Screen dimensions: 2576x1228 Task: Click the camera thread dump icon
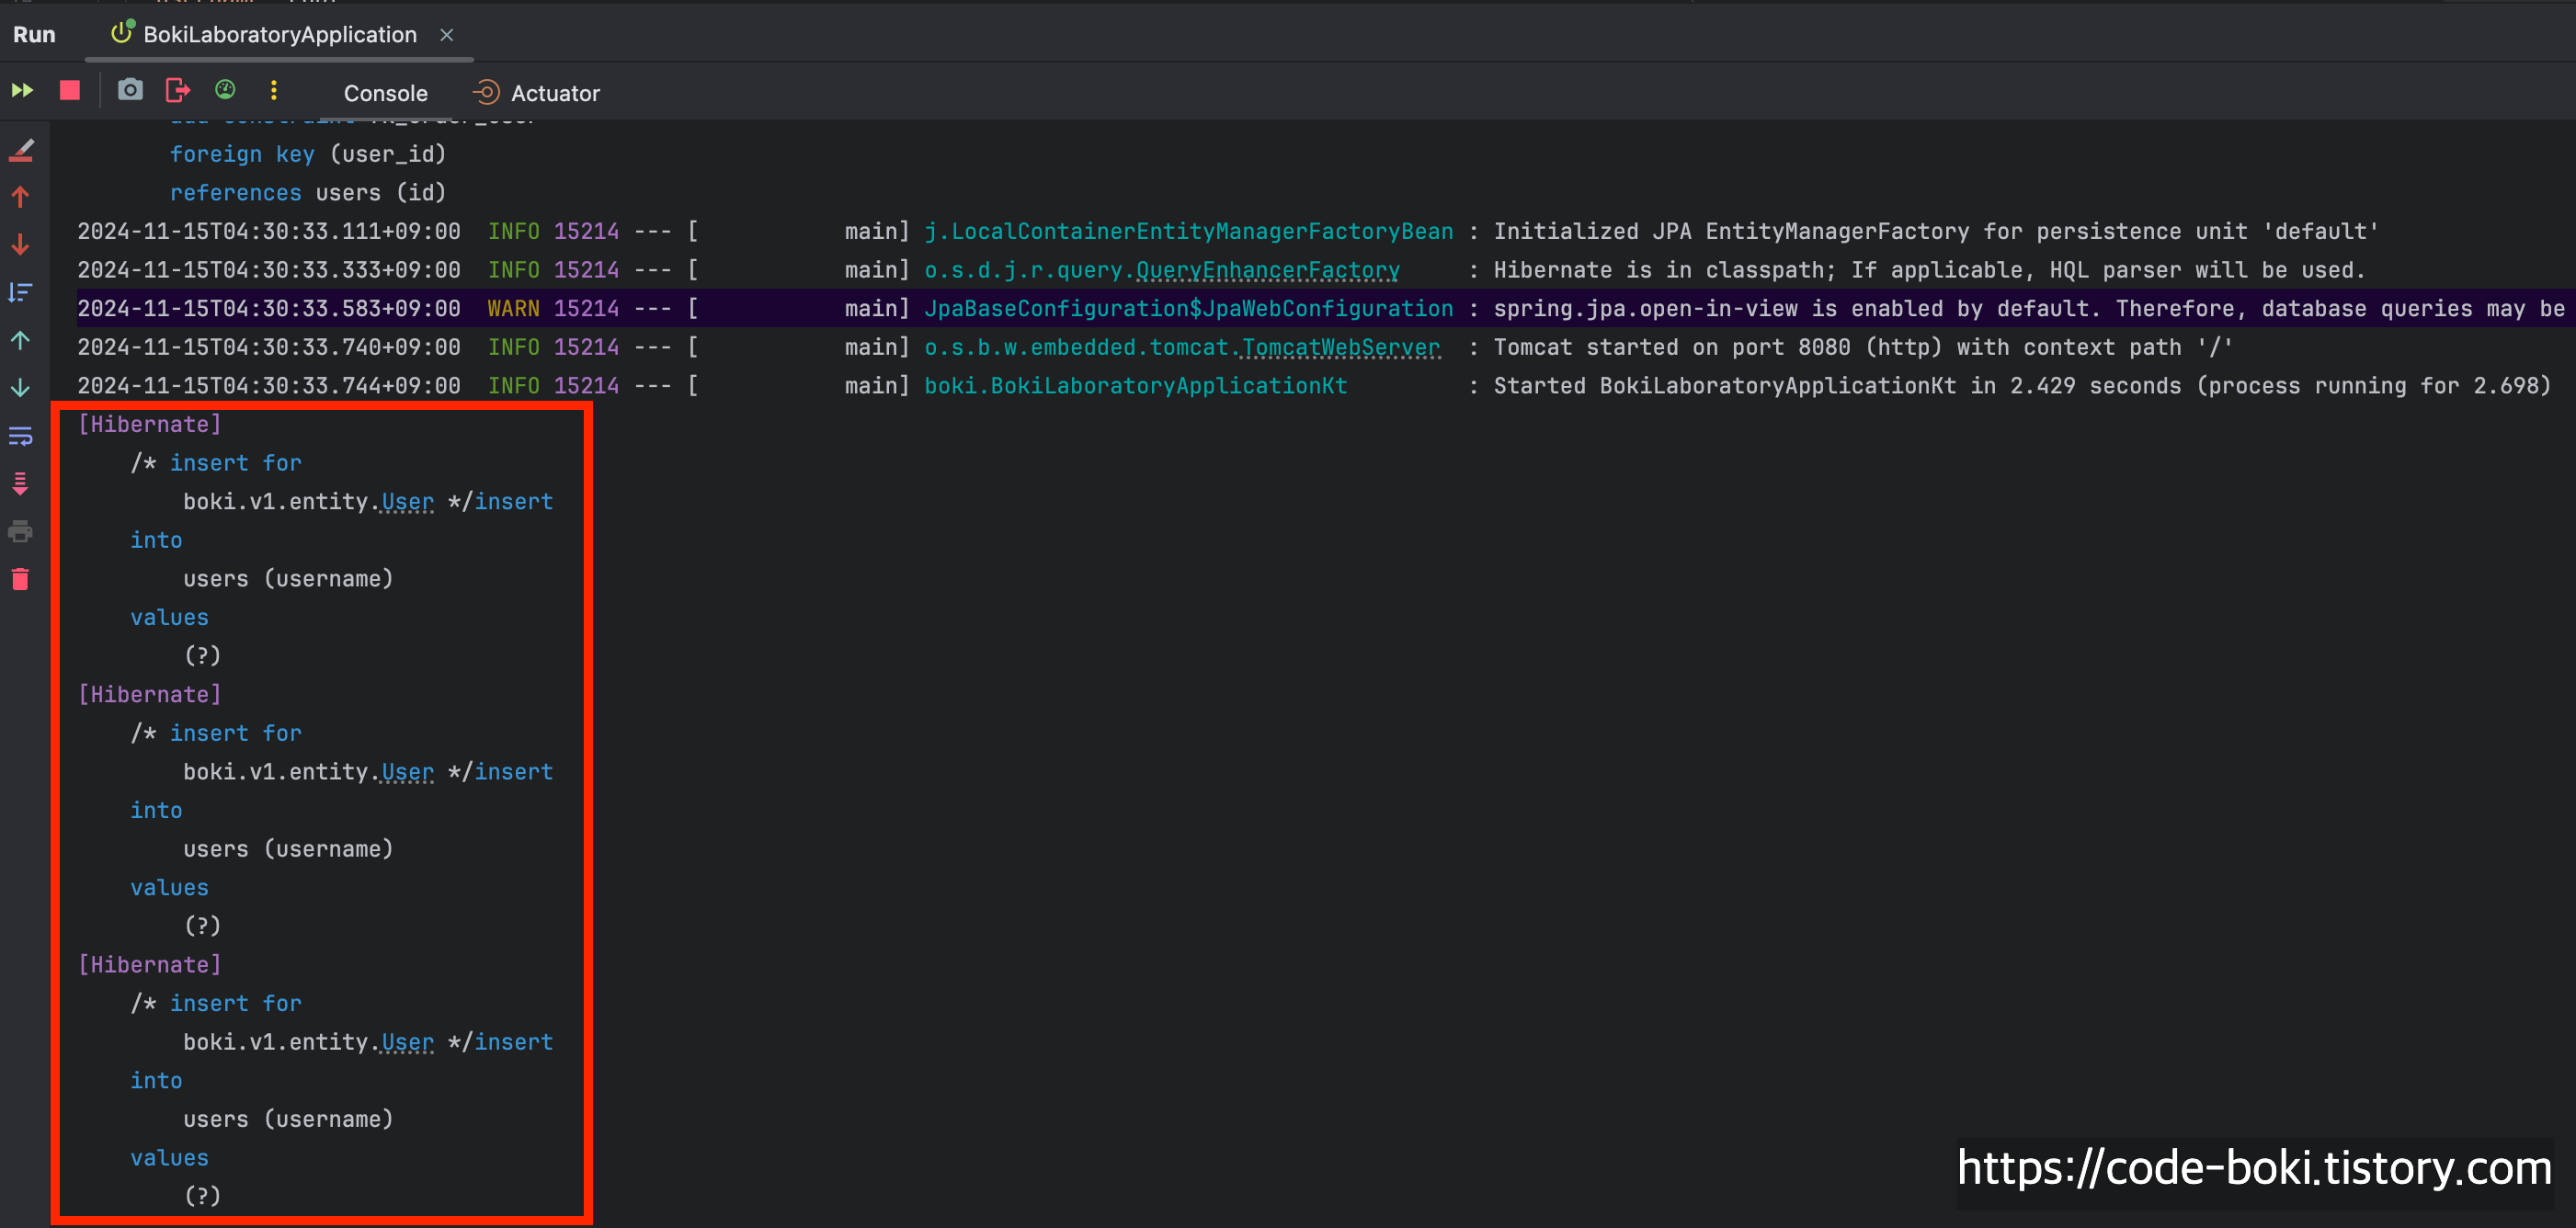[130, 91]
